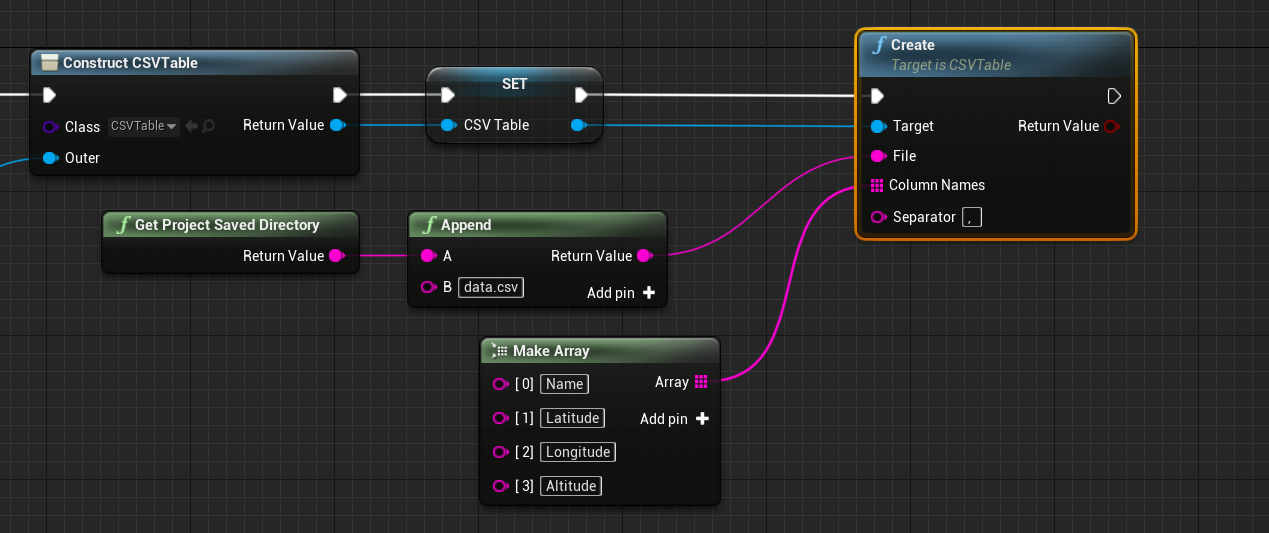Screen dimensions: 1269x533
Task: Click the execution output pin on SET node
Action: pos(581,95)
